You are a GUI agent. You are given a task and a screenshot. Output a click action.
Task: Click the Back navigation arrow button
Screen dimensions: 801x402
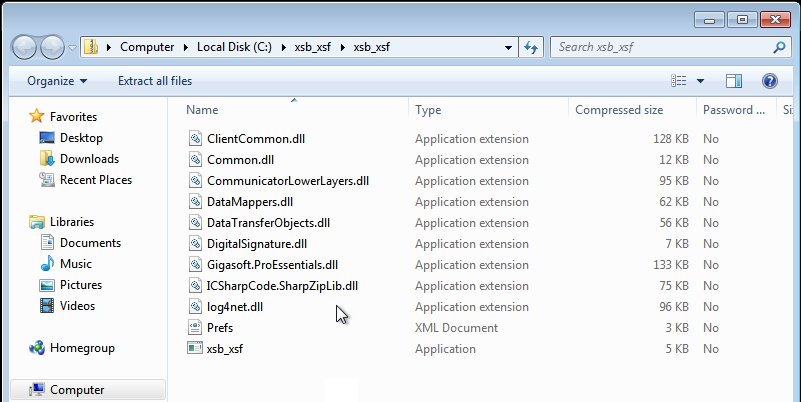tap(25, 47)
